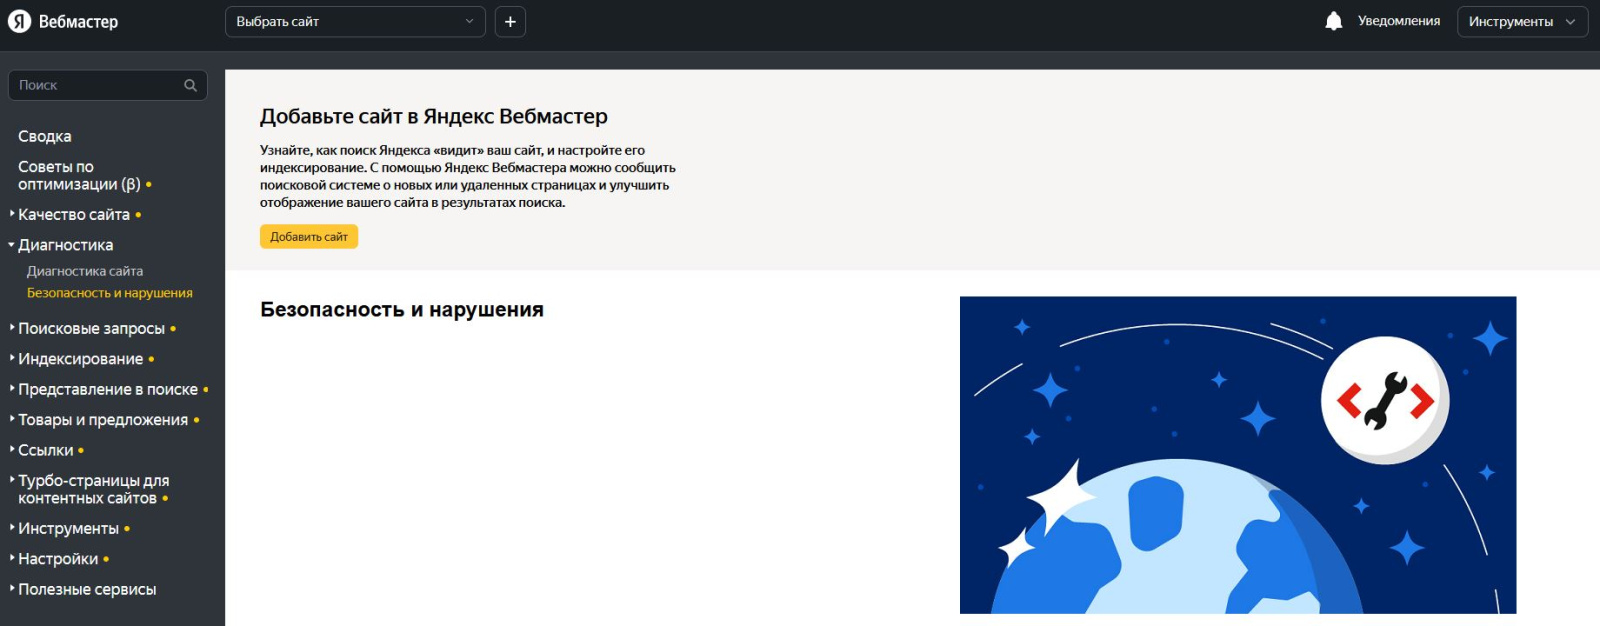Expand the Индексирование section
Viewport: 1600px width, 626px height.
tap(81, 359)
